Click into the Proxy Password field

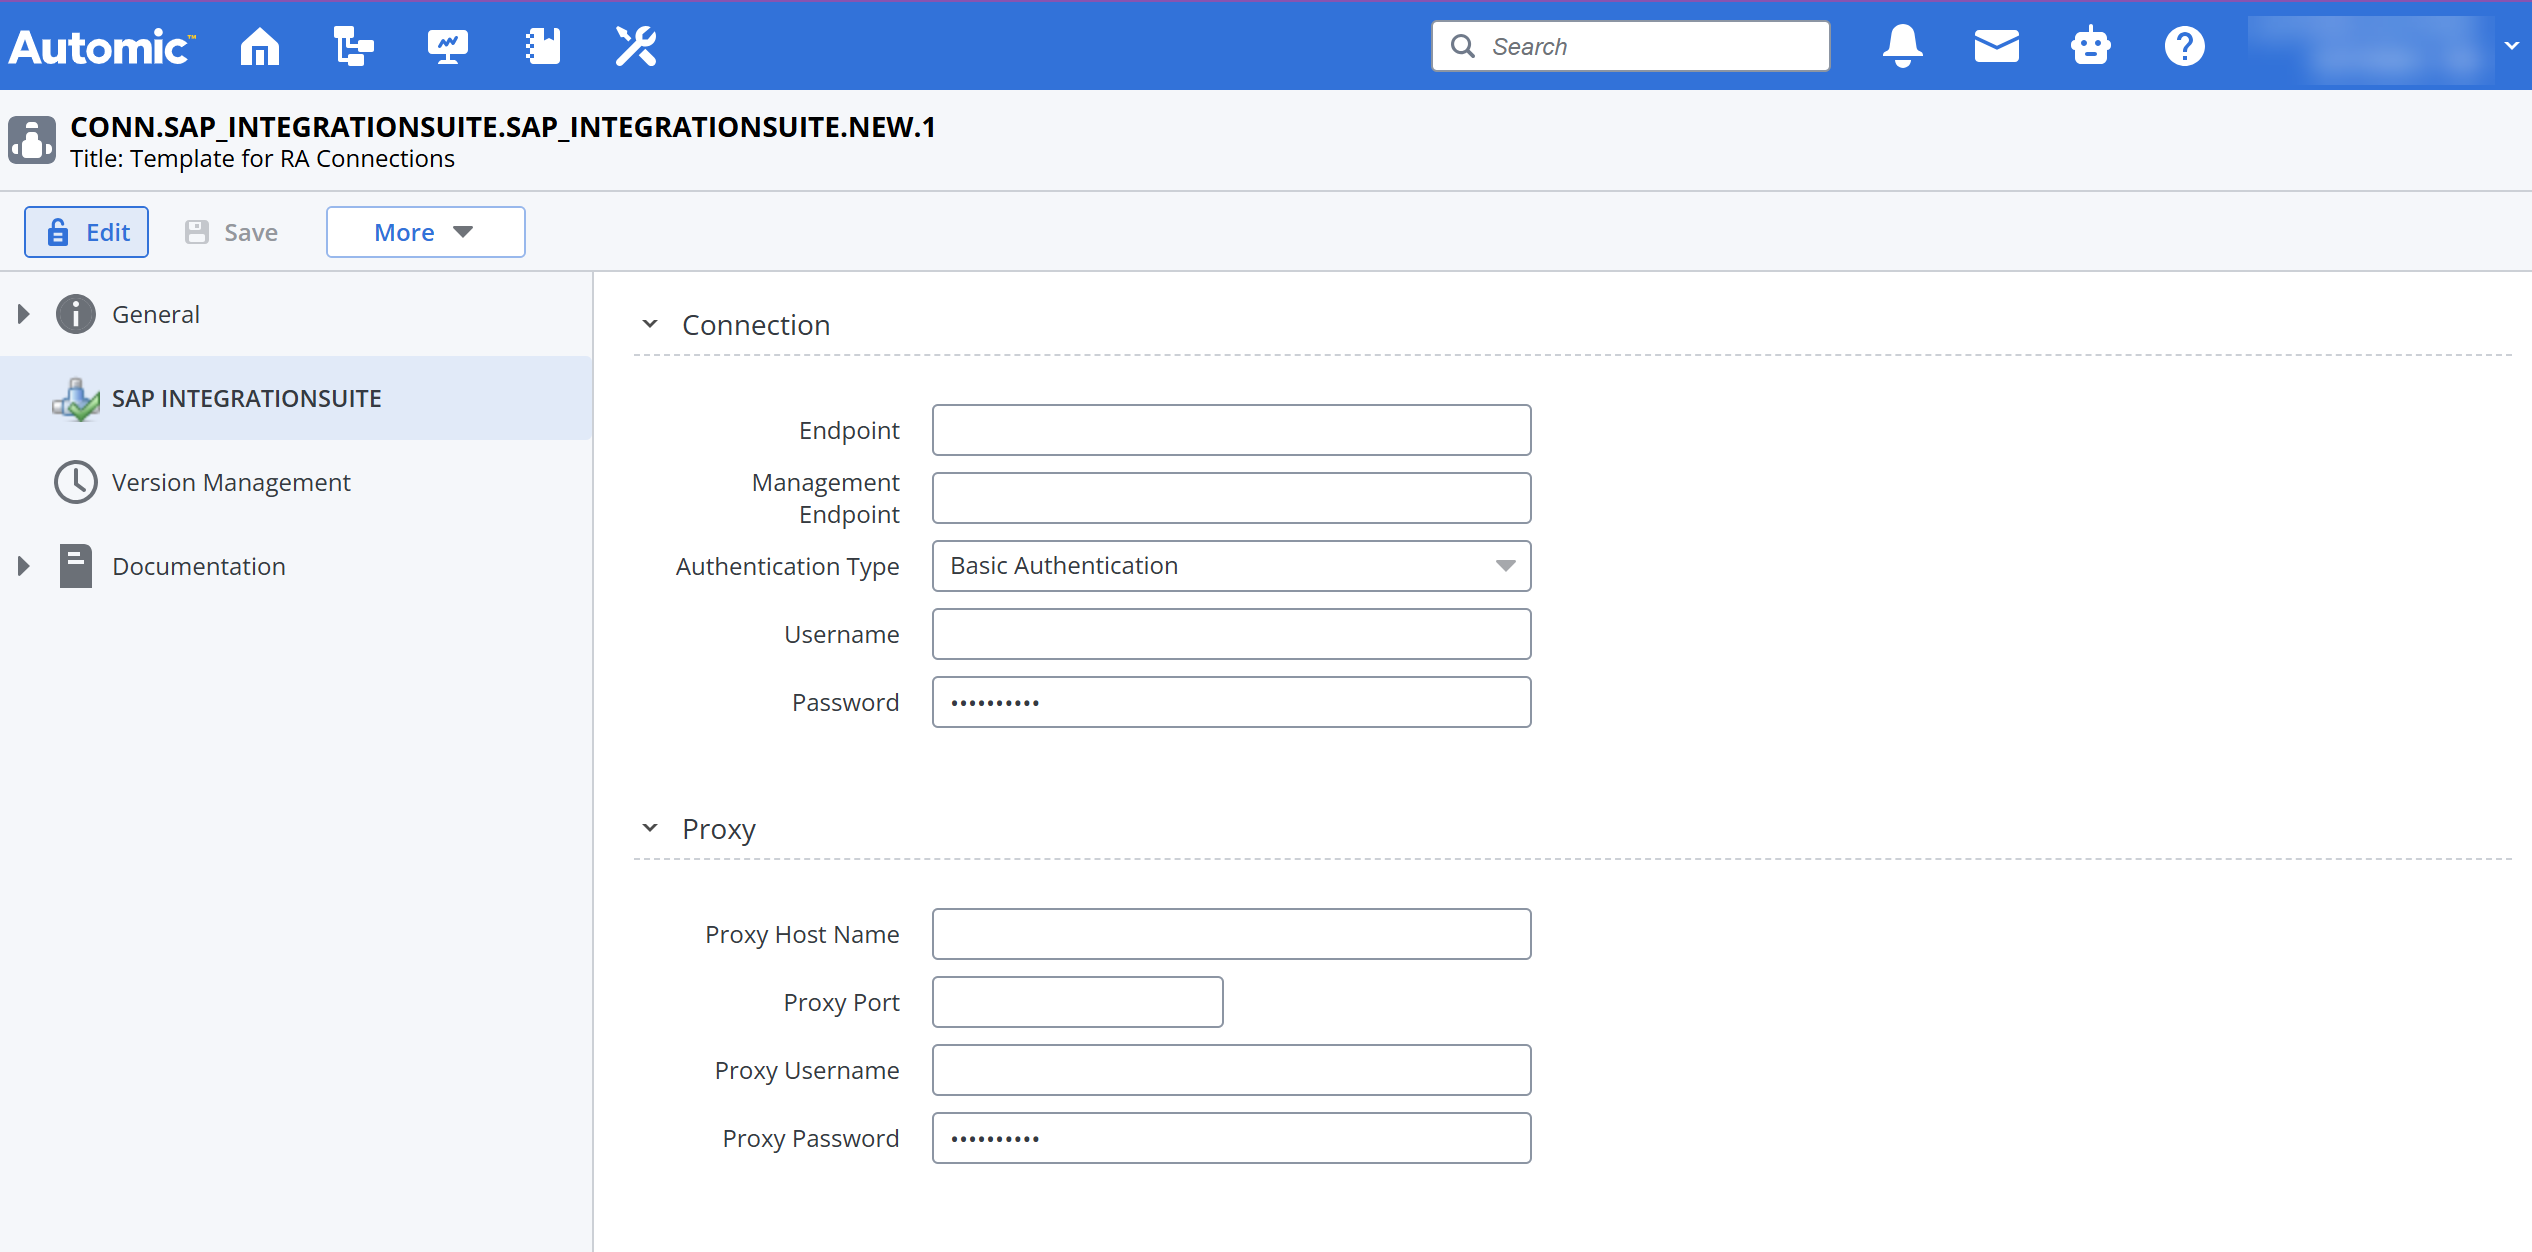pos(1232,1138)
